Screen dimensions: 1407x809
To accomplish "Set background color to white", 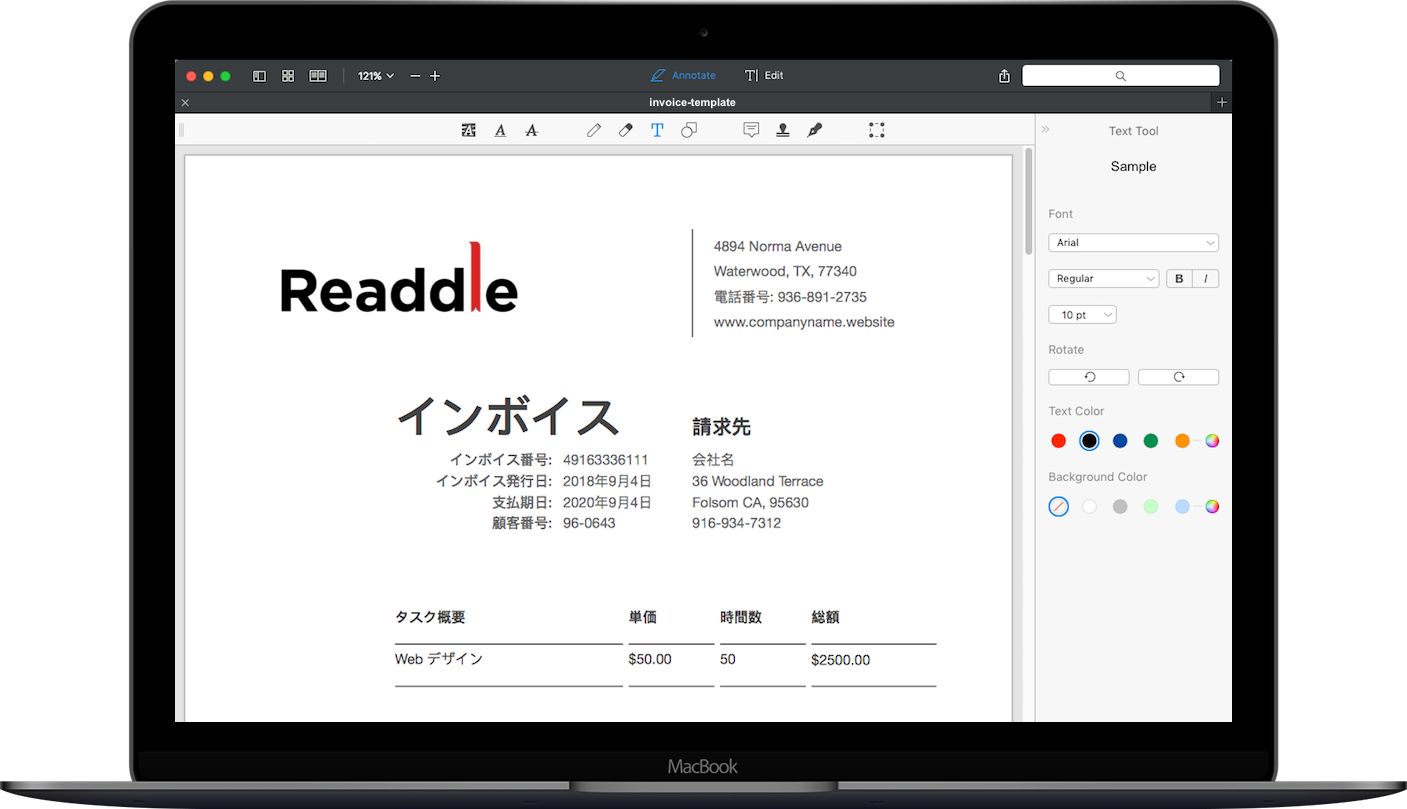I will coord(1089,507).
